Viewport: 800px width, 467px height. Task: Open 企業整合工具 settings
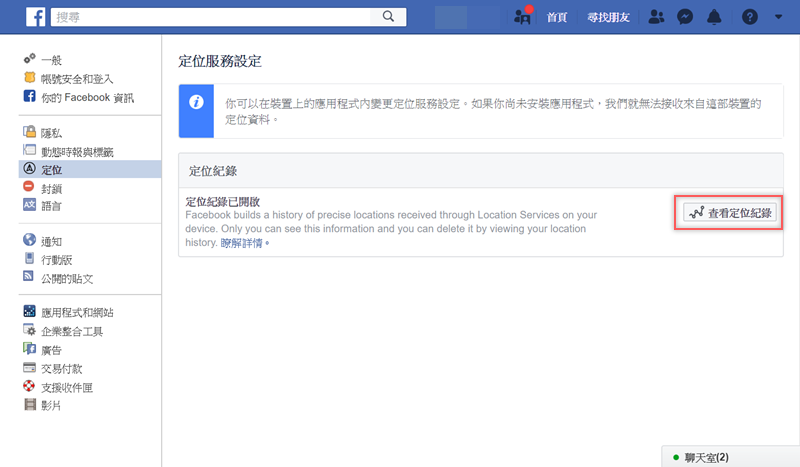point(72,331)
